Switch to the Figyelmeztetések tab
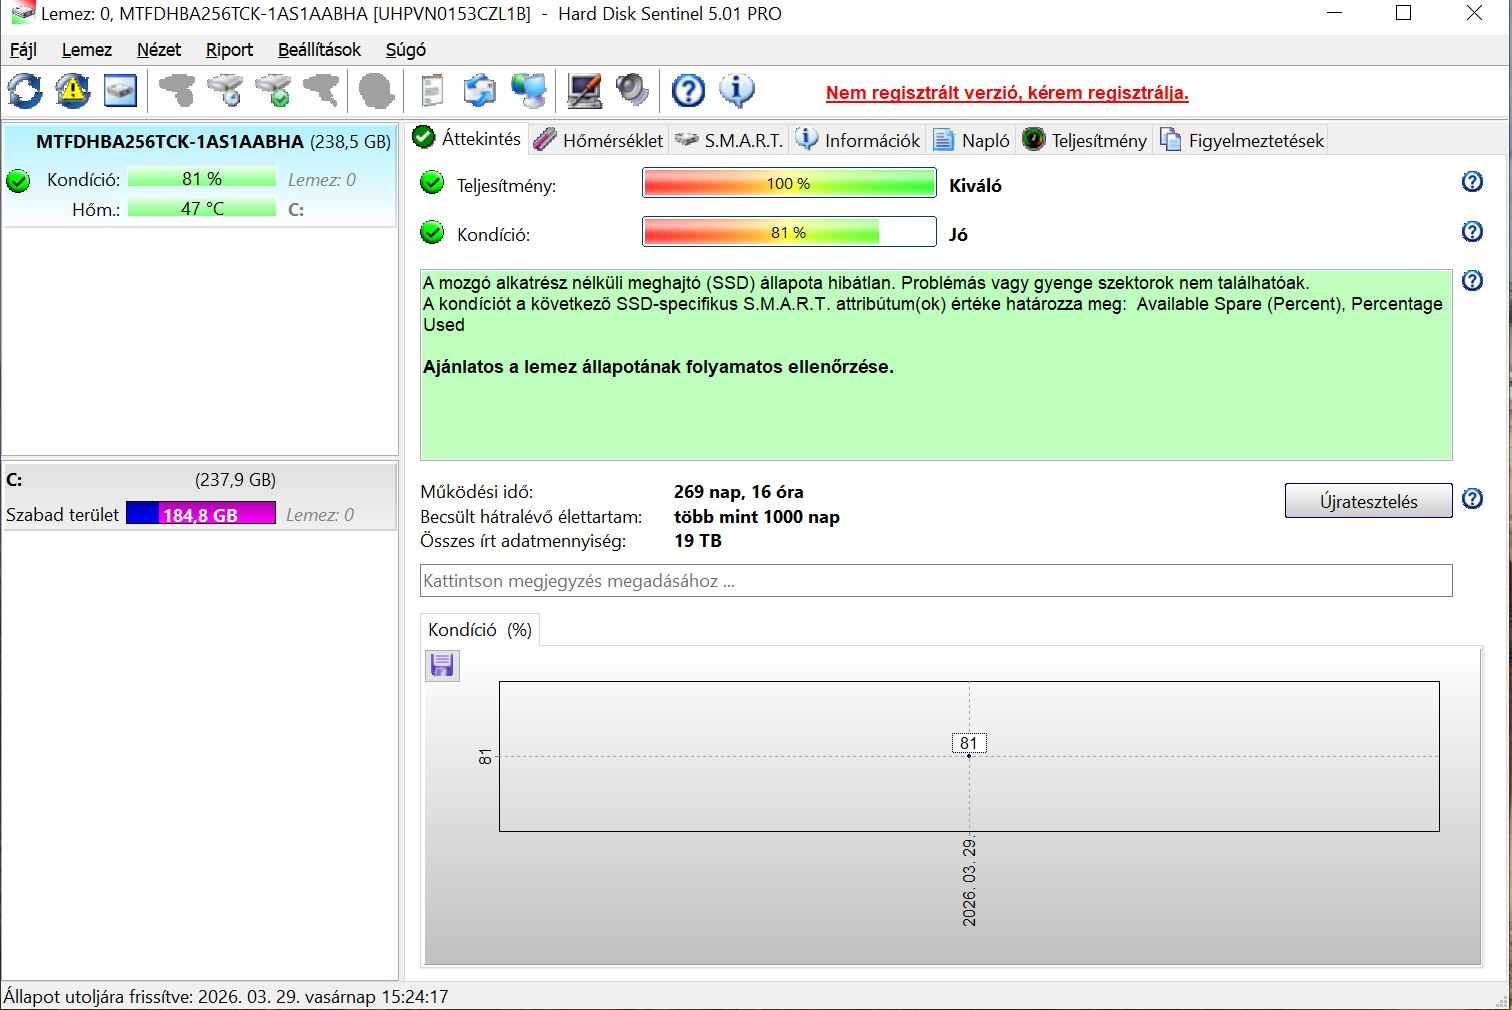1512x1010 pixels. point(1241,140)
